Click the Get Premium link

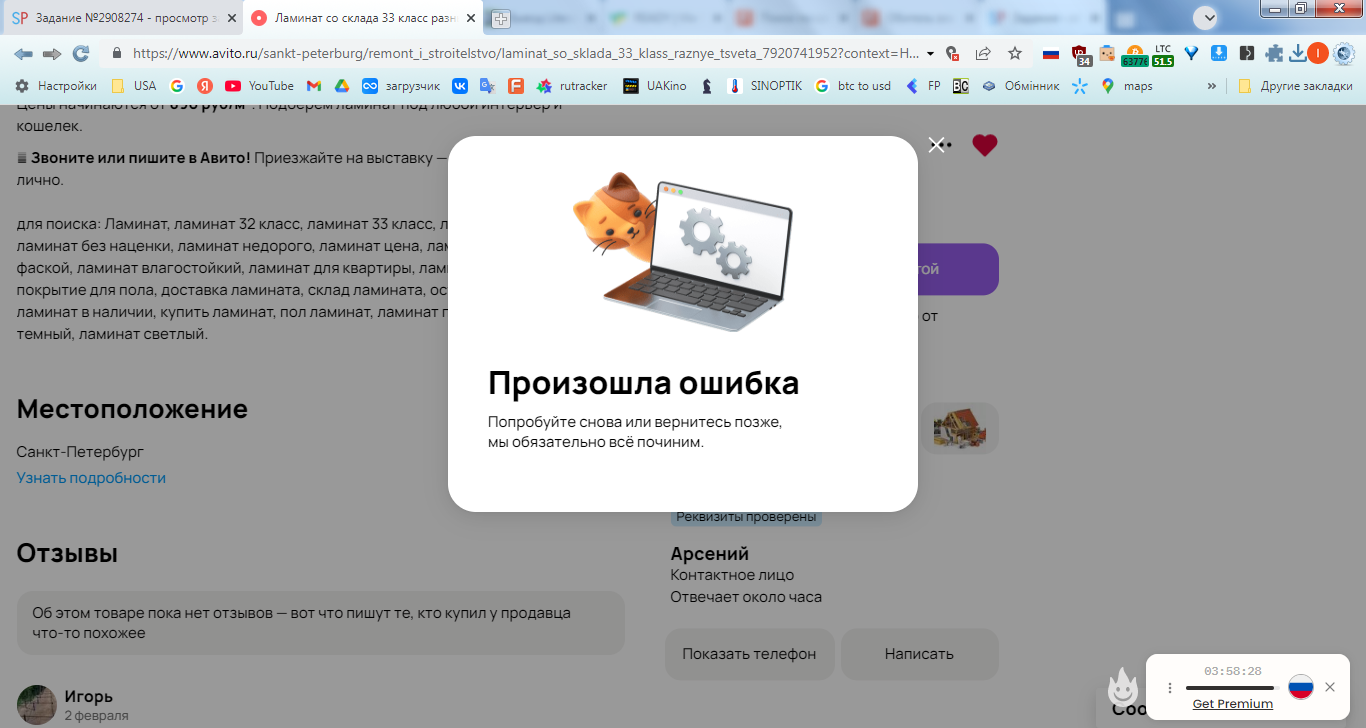[x=1233, y=704]
